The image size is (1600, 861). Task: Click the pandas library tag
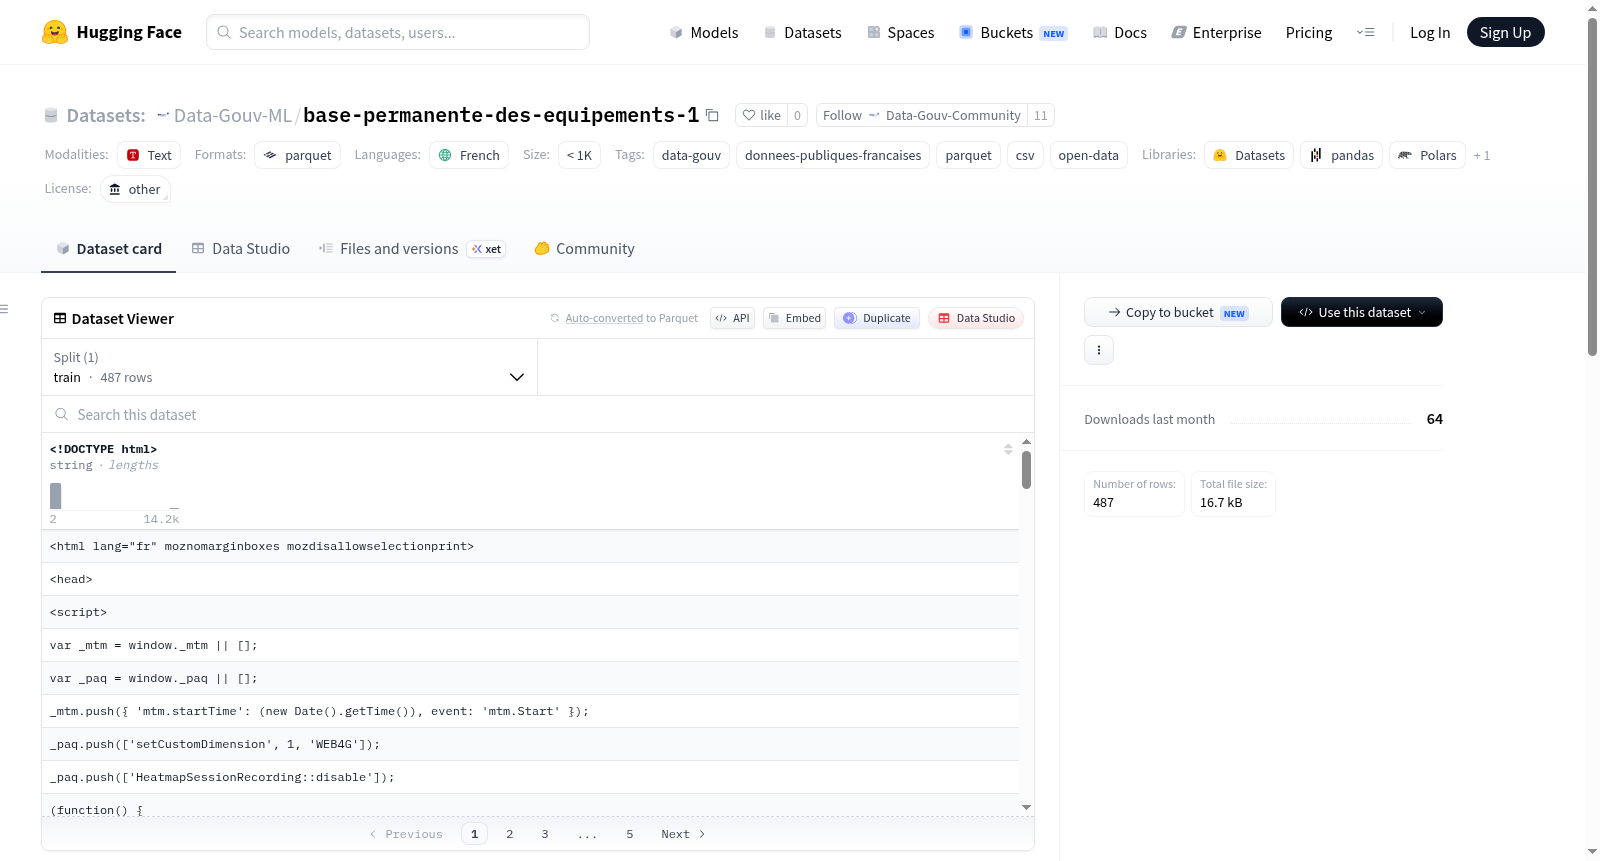[1342, 155]
